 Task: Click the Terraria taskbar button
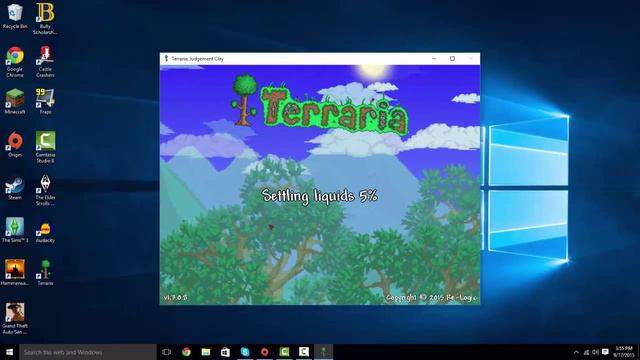click(323, 352)
